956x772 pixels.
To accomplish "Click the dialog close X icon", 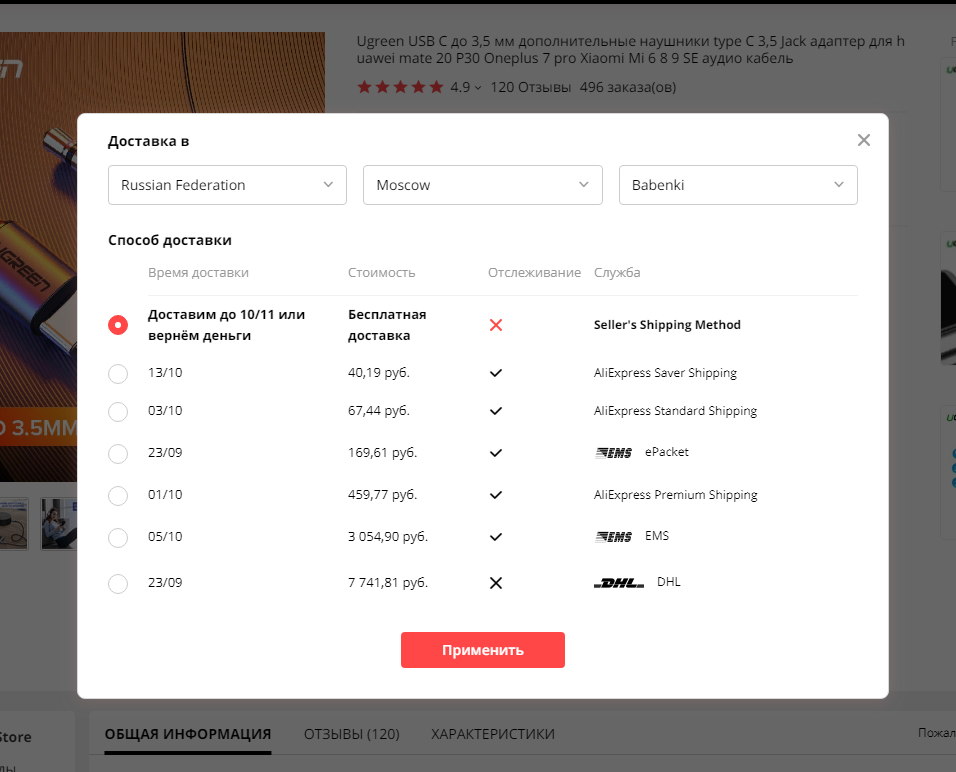I will coord(863,140).
